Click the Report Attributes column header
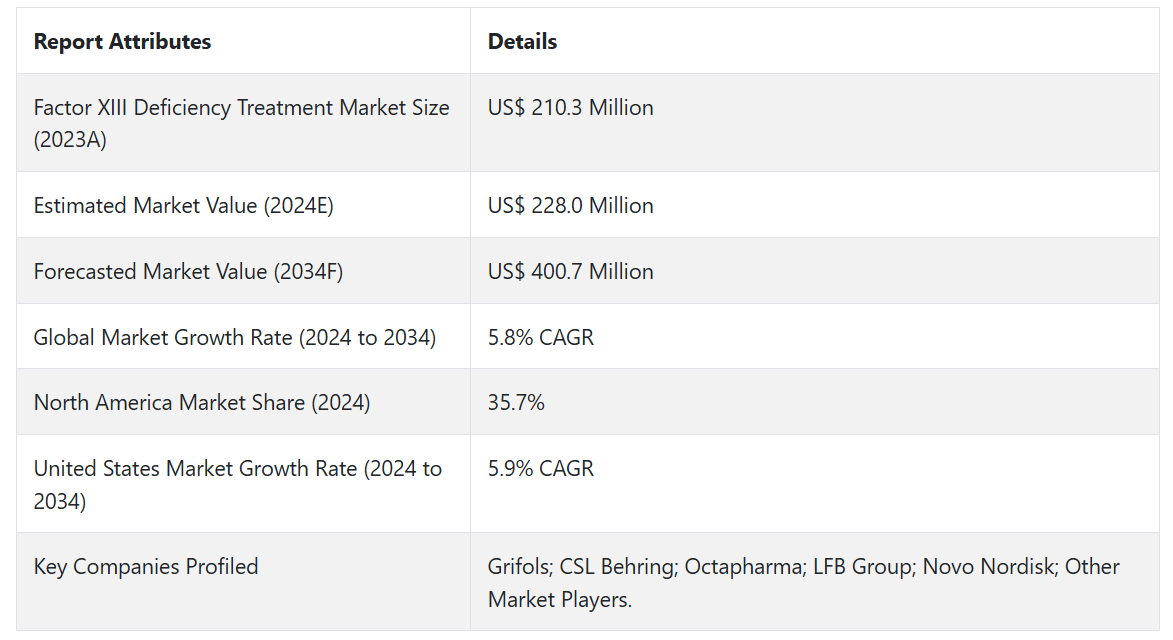This screenshot has width=1173, height=640. [122, 42]
